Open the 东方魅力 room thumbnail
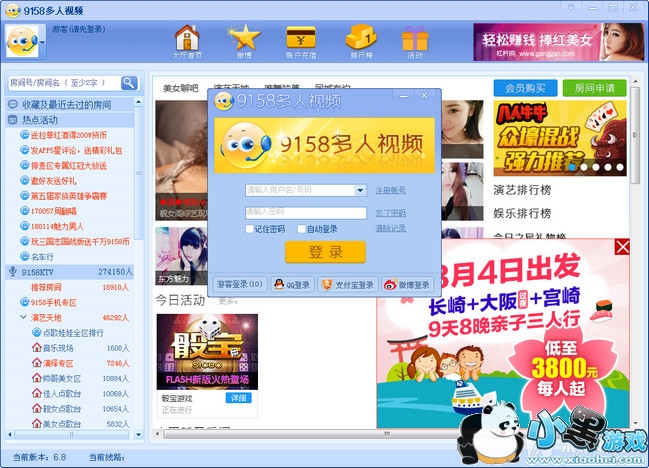Image resolution: width=649 pixels, height=468 pixels. [x=181, y=256]
